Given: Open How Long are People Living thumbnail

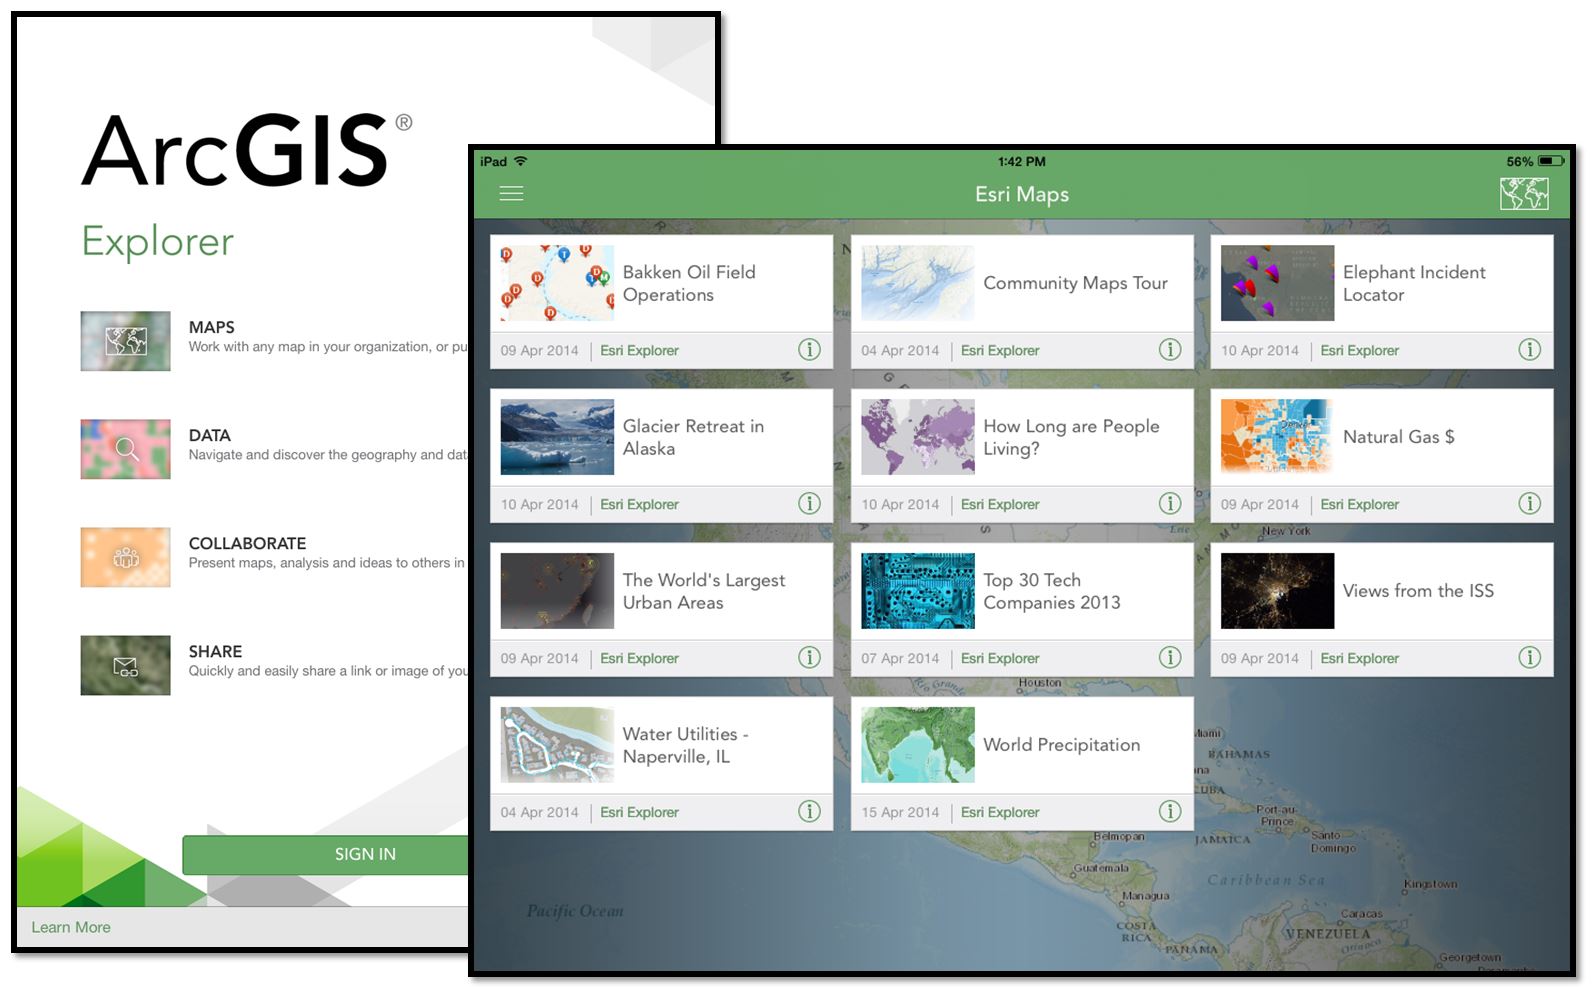Looking at the screenshot, I should [918, 437].
